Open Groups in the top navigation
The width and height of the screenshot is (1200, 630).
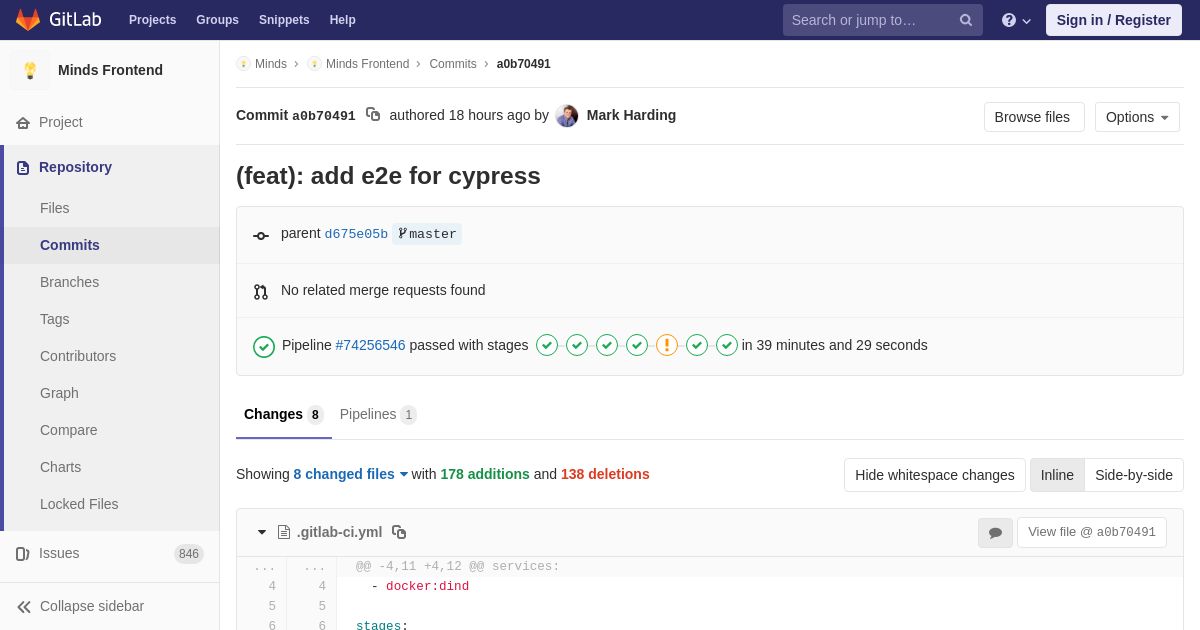click(217, 20)
